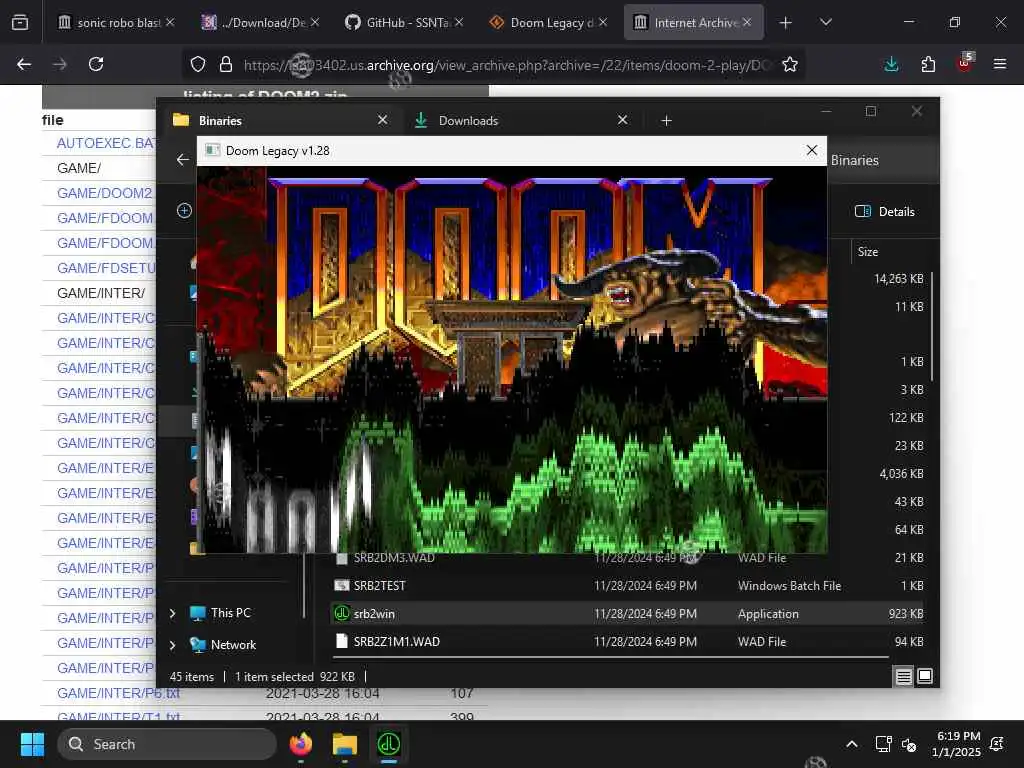Viewport: 1024px width, 768px height.
Task: Switch to GitHub - SSNTa tab
Action: point(405,23)
